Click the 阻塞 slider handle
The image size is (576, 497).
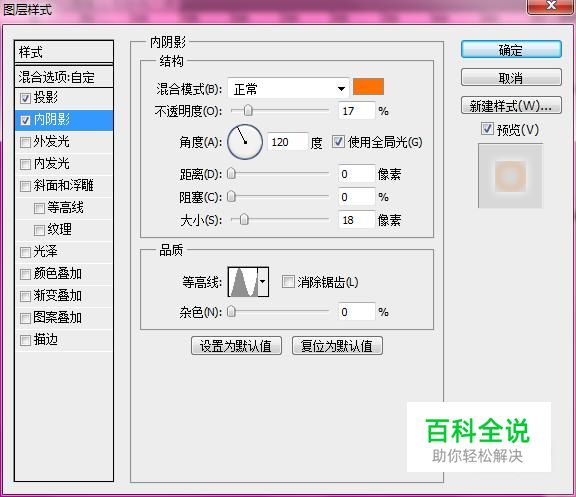click(231, 197)
